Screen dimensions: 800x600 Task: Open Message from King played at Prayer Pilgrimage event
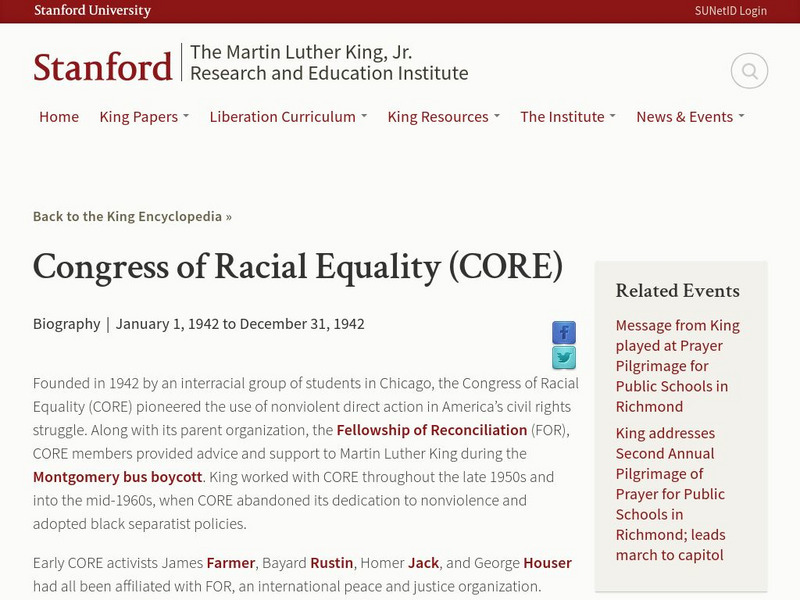click(678, 366)
